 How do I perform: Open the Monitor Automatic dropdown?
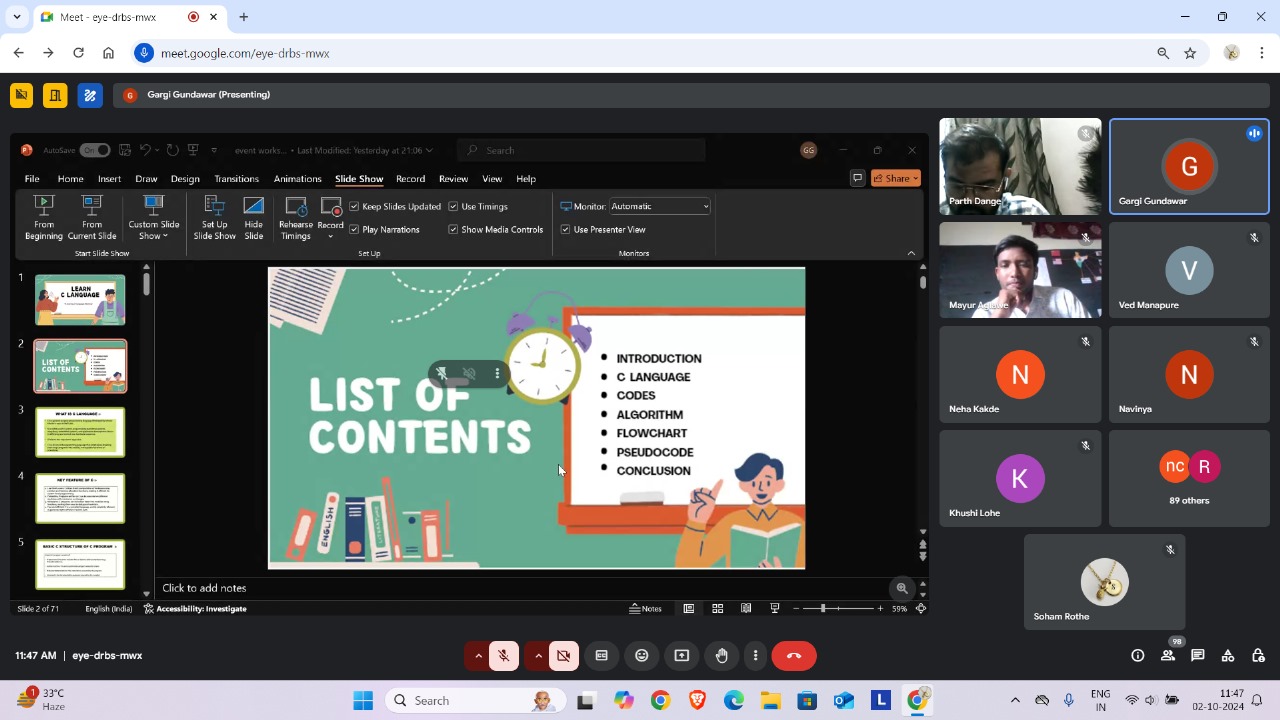tap(660, 207)
